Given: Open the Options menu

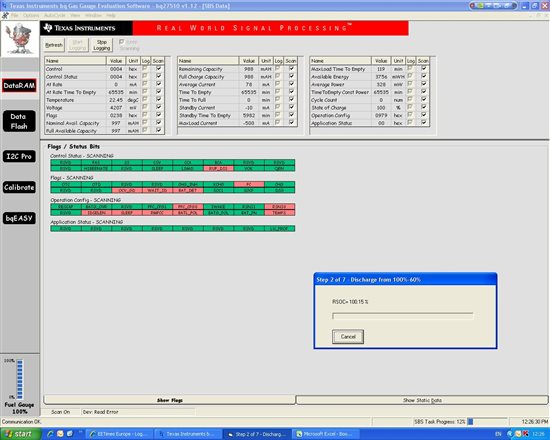Looking at the screenshot, I should 31,15.
